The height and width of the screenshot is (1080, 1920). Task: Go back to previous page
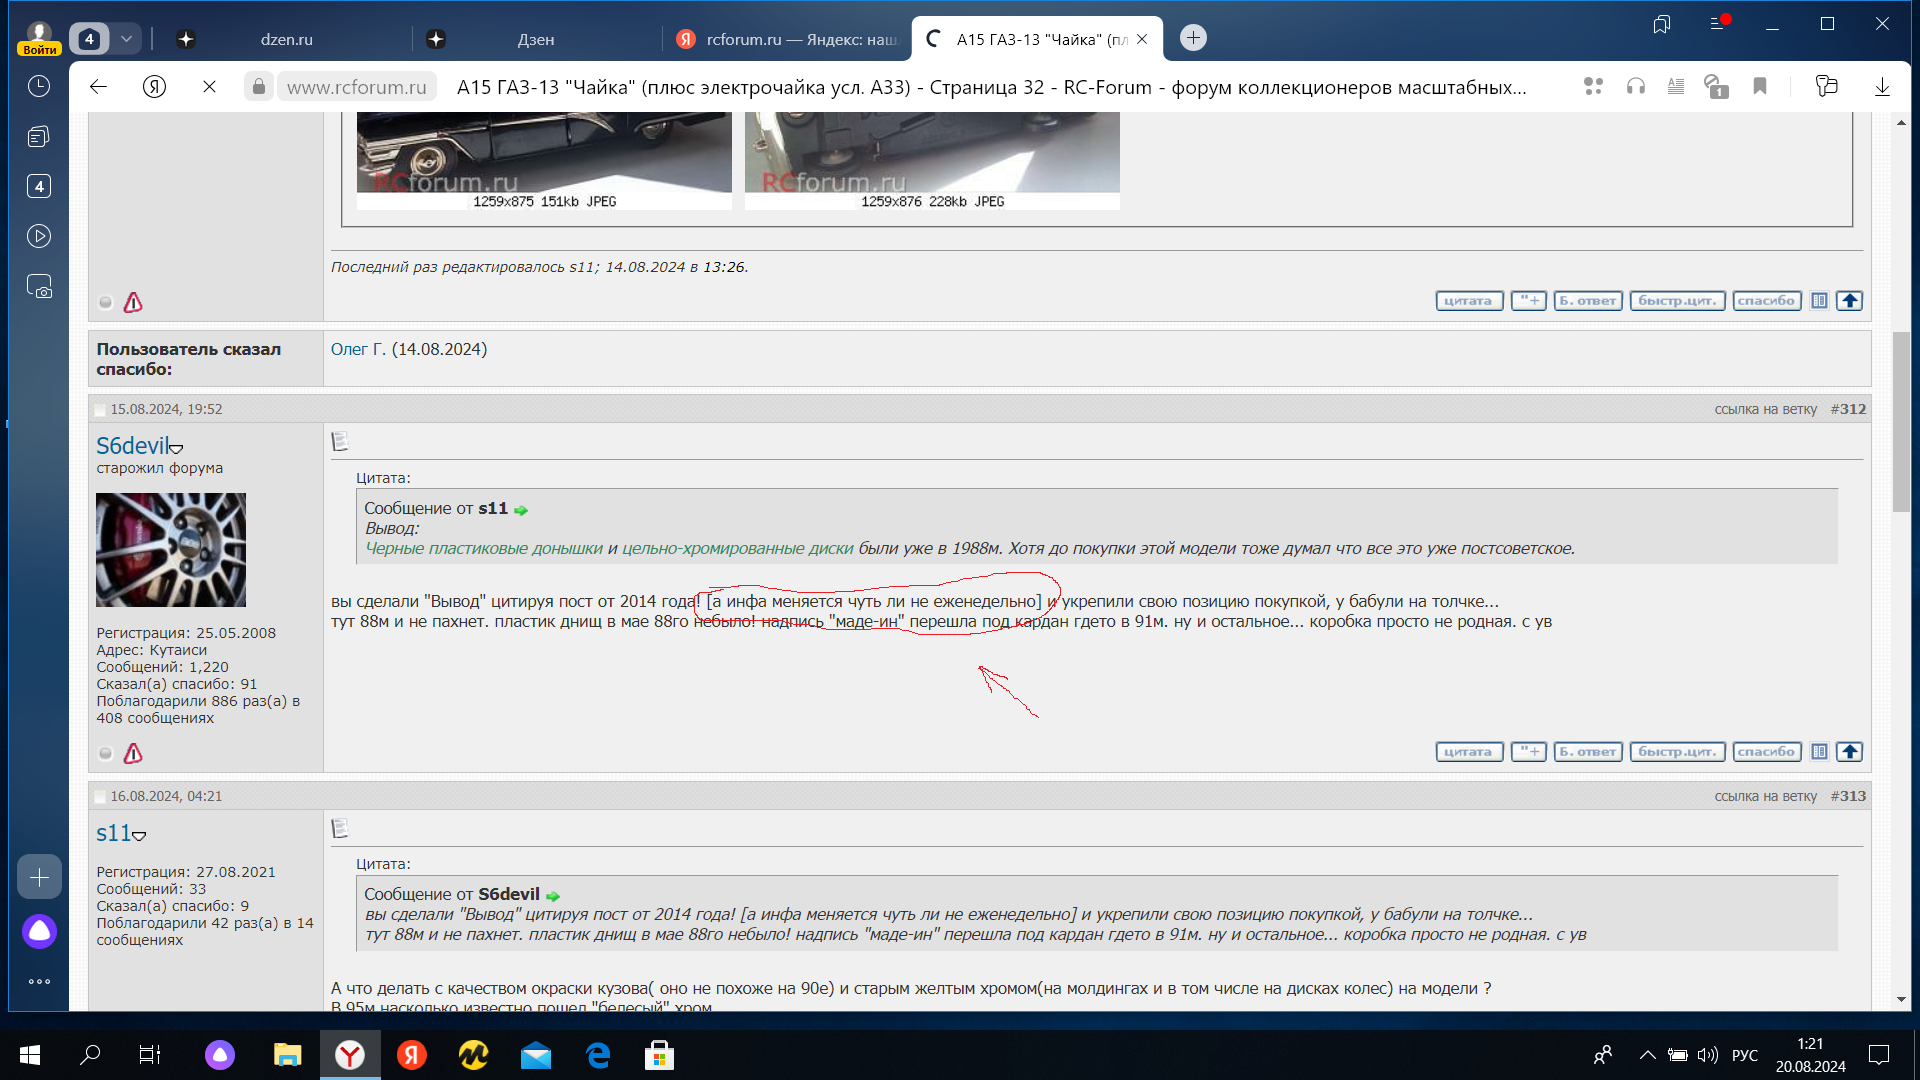[x=98, y=87]
